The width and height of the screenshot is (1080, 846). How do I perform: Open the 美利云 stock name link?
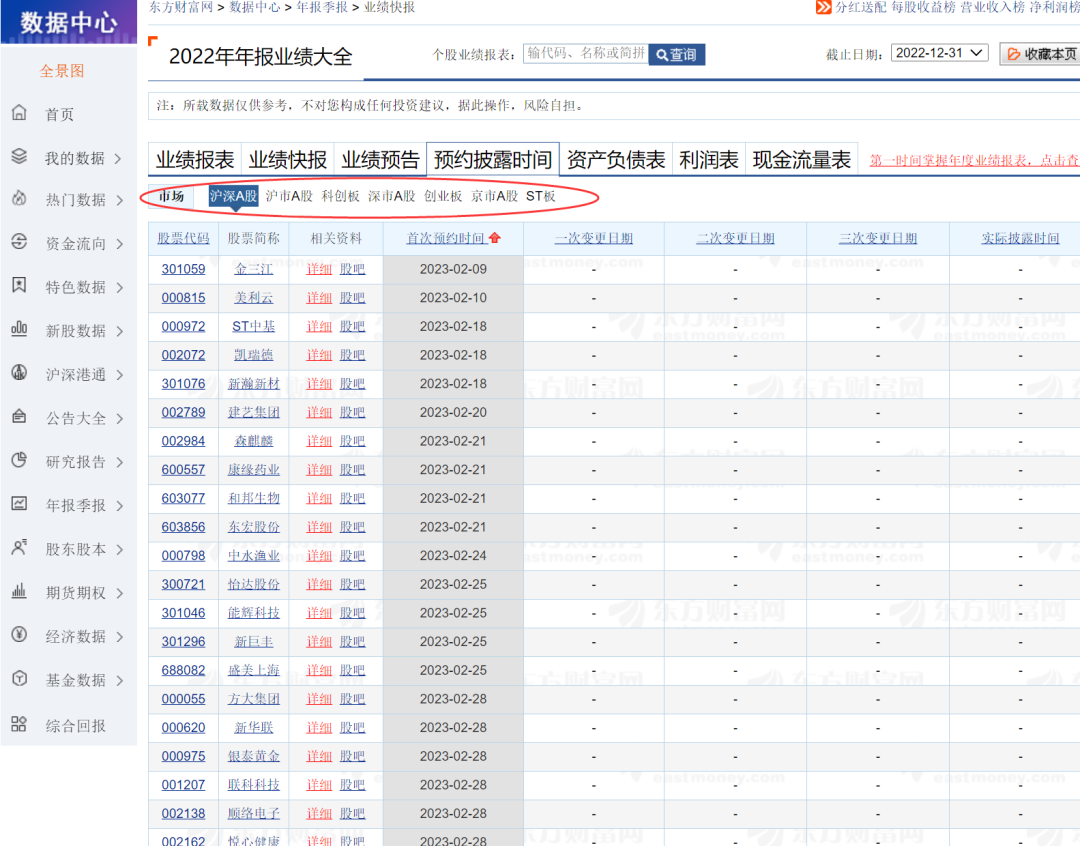coord(253,298)
